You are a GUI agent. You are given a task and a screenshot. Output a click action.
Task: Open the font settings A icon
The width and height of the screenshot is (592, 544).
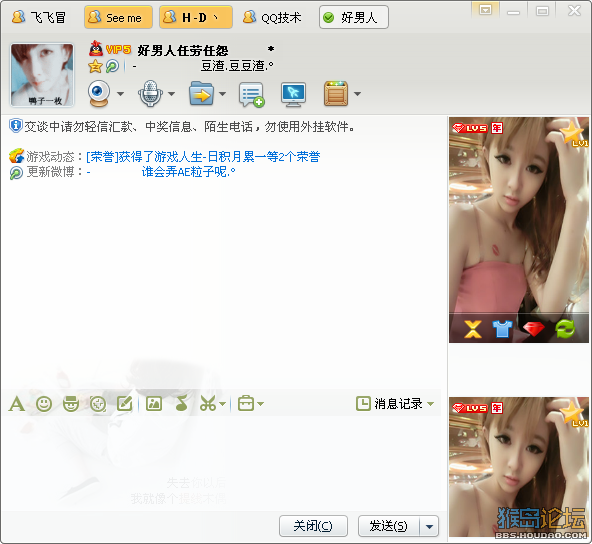[17, 404]
